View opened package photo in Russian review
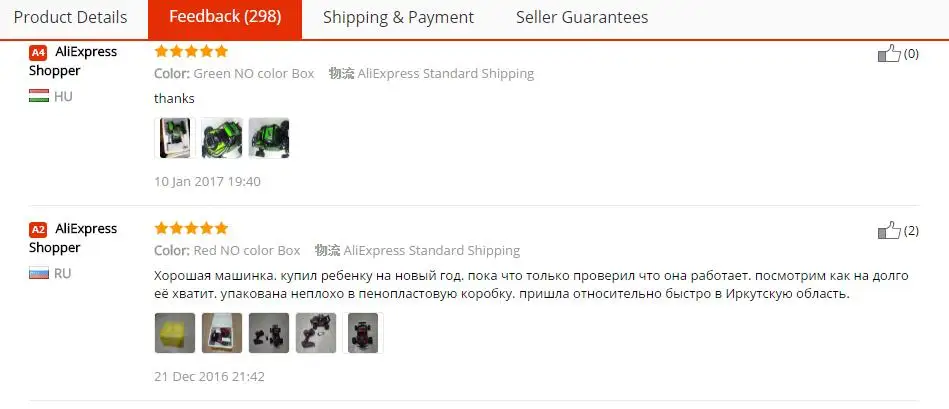This screenshot has width=949, height=409. click(222, 333)
